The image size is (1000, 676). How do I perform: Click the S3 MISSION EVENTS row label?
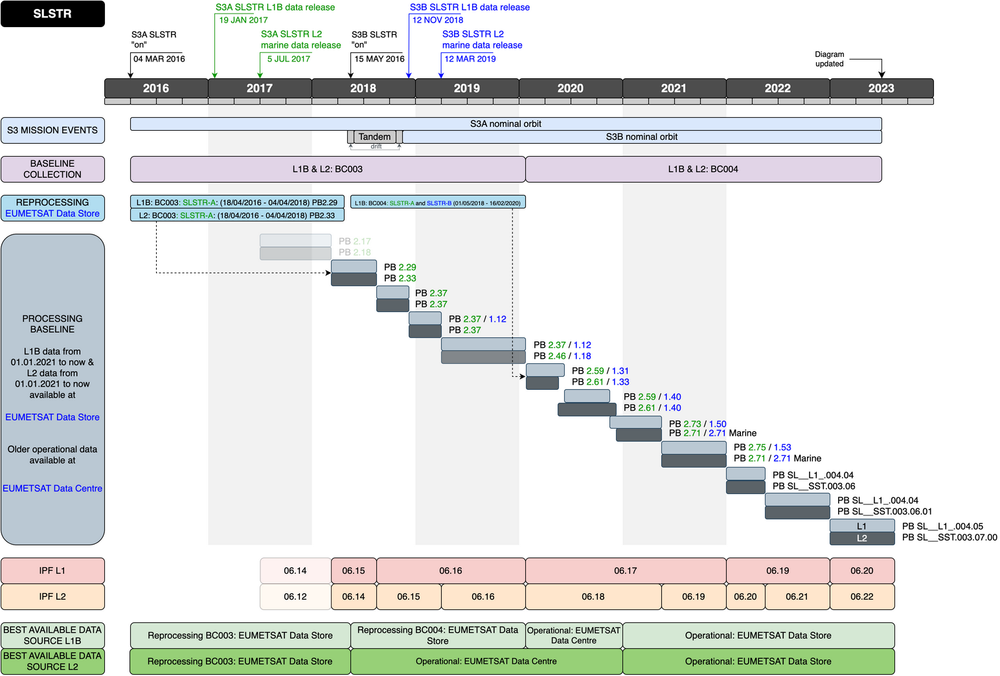tap(52, 129)
